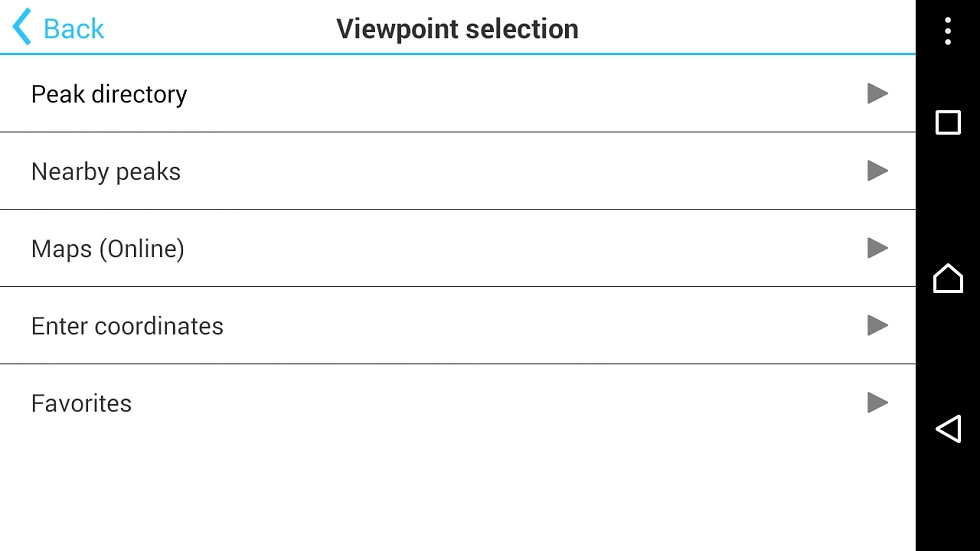Choose Maps (Online) option
Image resolution: width=980 pixels, height=551 pixels.
[x=108, y=249]
